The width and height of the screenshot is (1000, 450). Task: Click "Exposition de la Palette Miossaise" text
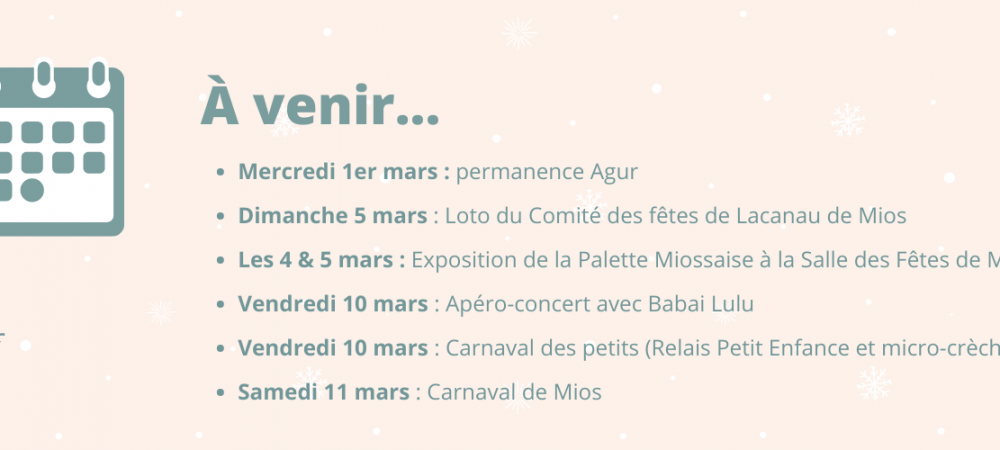click(581, 260)
